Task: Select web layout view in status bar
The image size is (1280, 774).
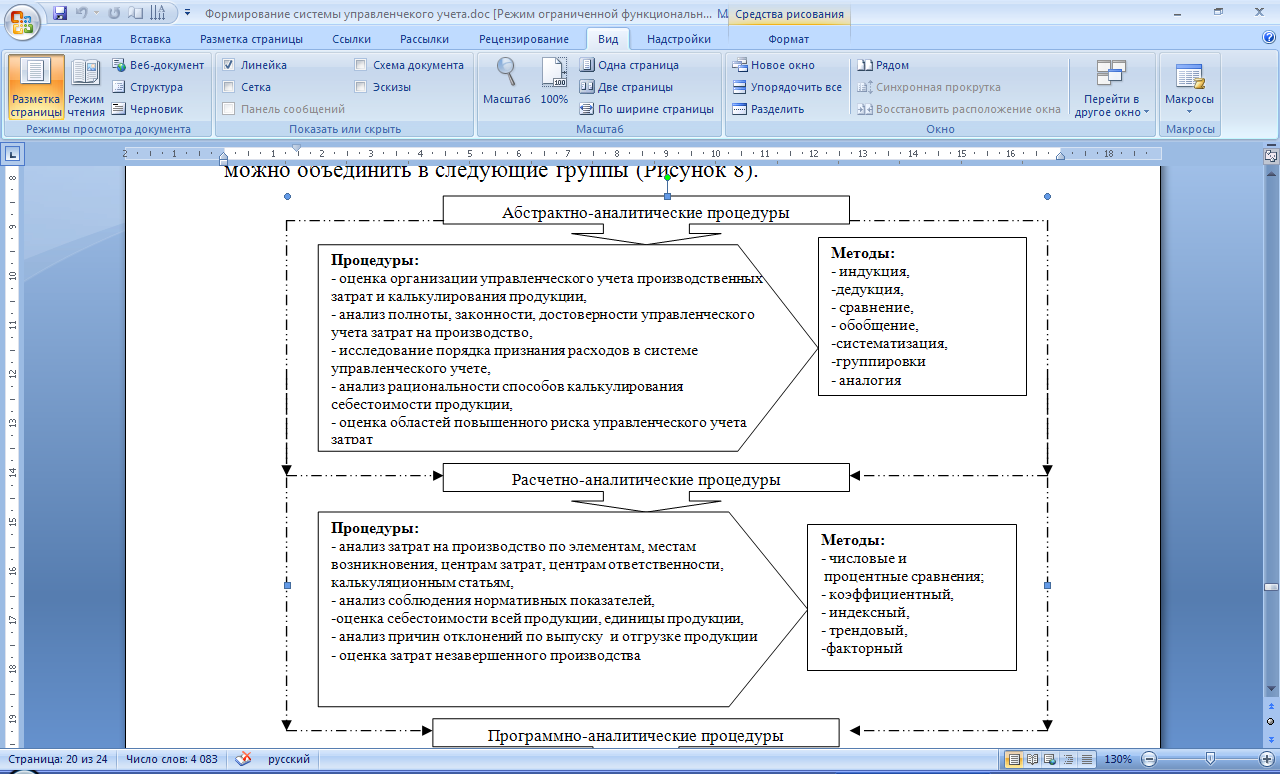Action: pos(1050,759)
